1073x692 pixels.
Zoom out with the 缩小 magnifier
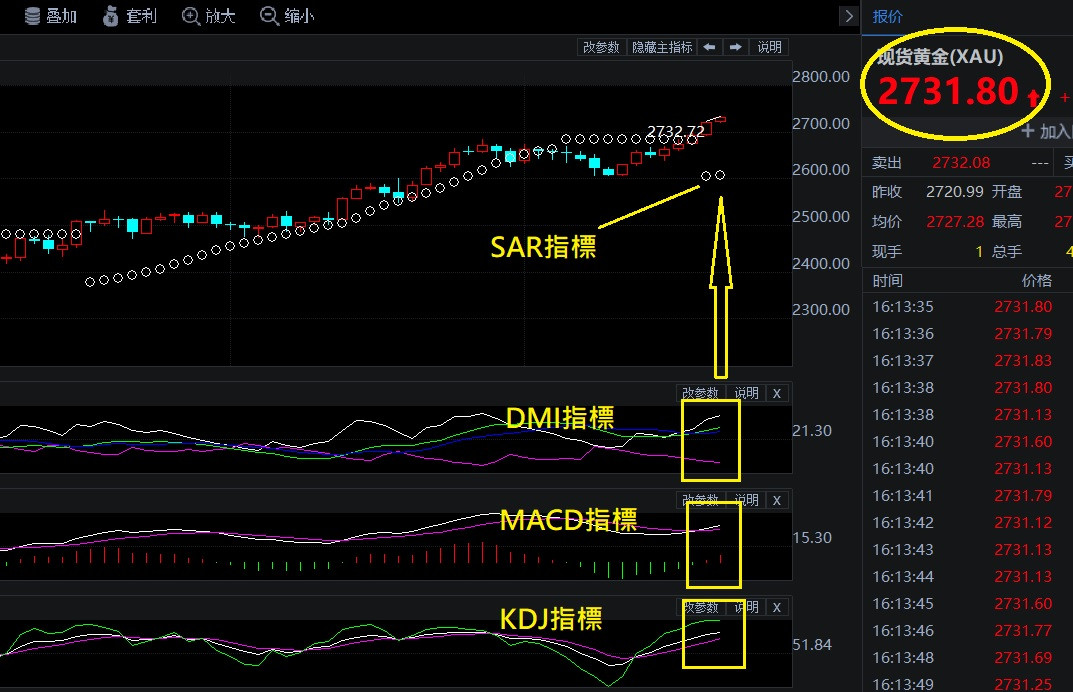click(268, 16)
